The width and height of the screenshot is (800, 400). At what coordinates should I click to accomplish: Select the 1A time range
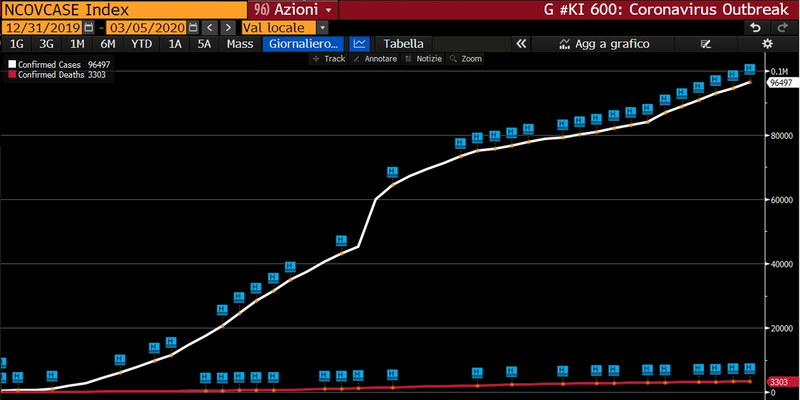point(175,44)
